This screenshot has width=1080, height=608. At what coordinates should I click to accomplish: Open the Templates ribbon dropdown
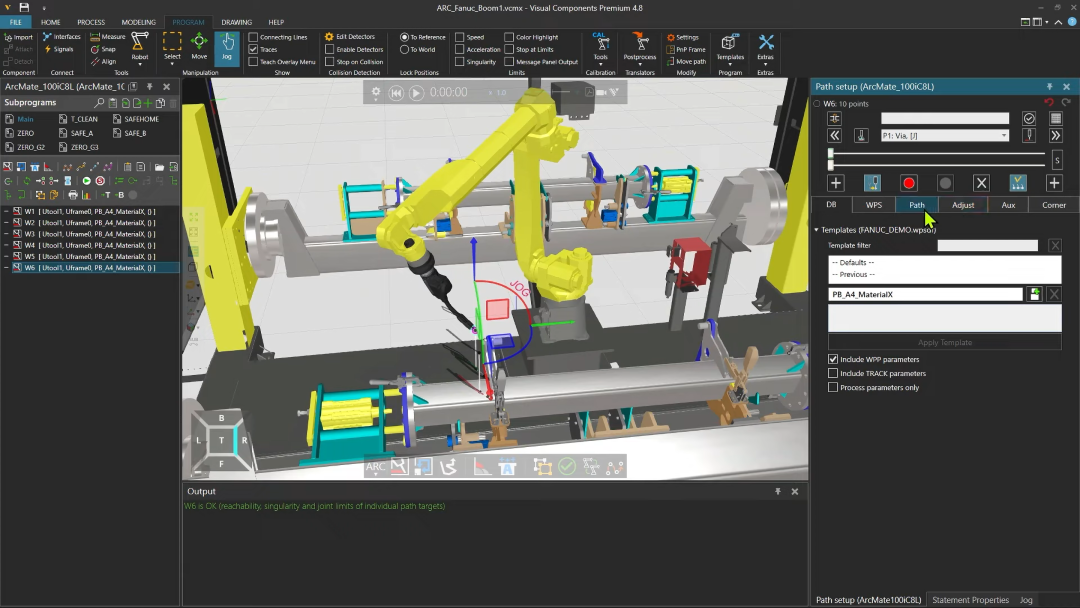tap(730, 64)
